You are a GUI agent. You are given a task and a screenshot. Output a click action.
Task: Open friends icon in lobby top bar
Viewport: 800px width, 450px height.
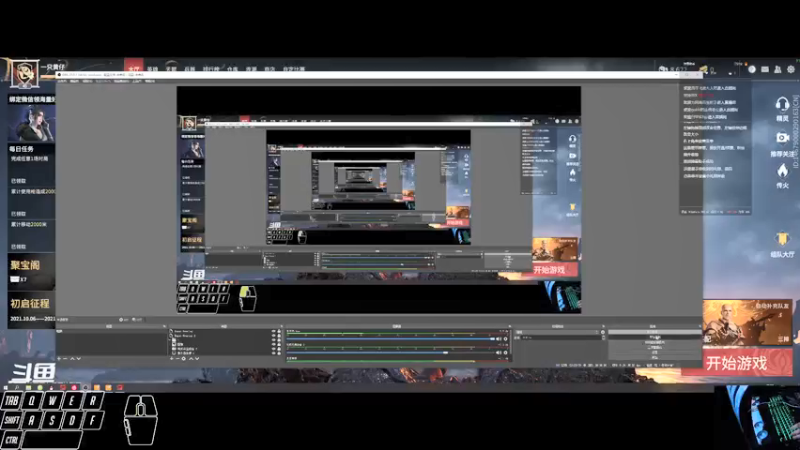(778, 69)
